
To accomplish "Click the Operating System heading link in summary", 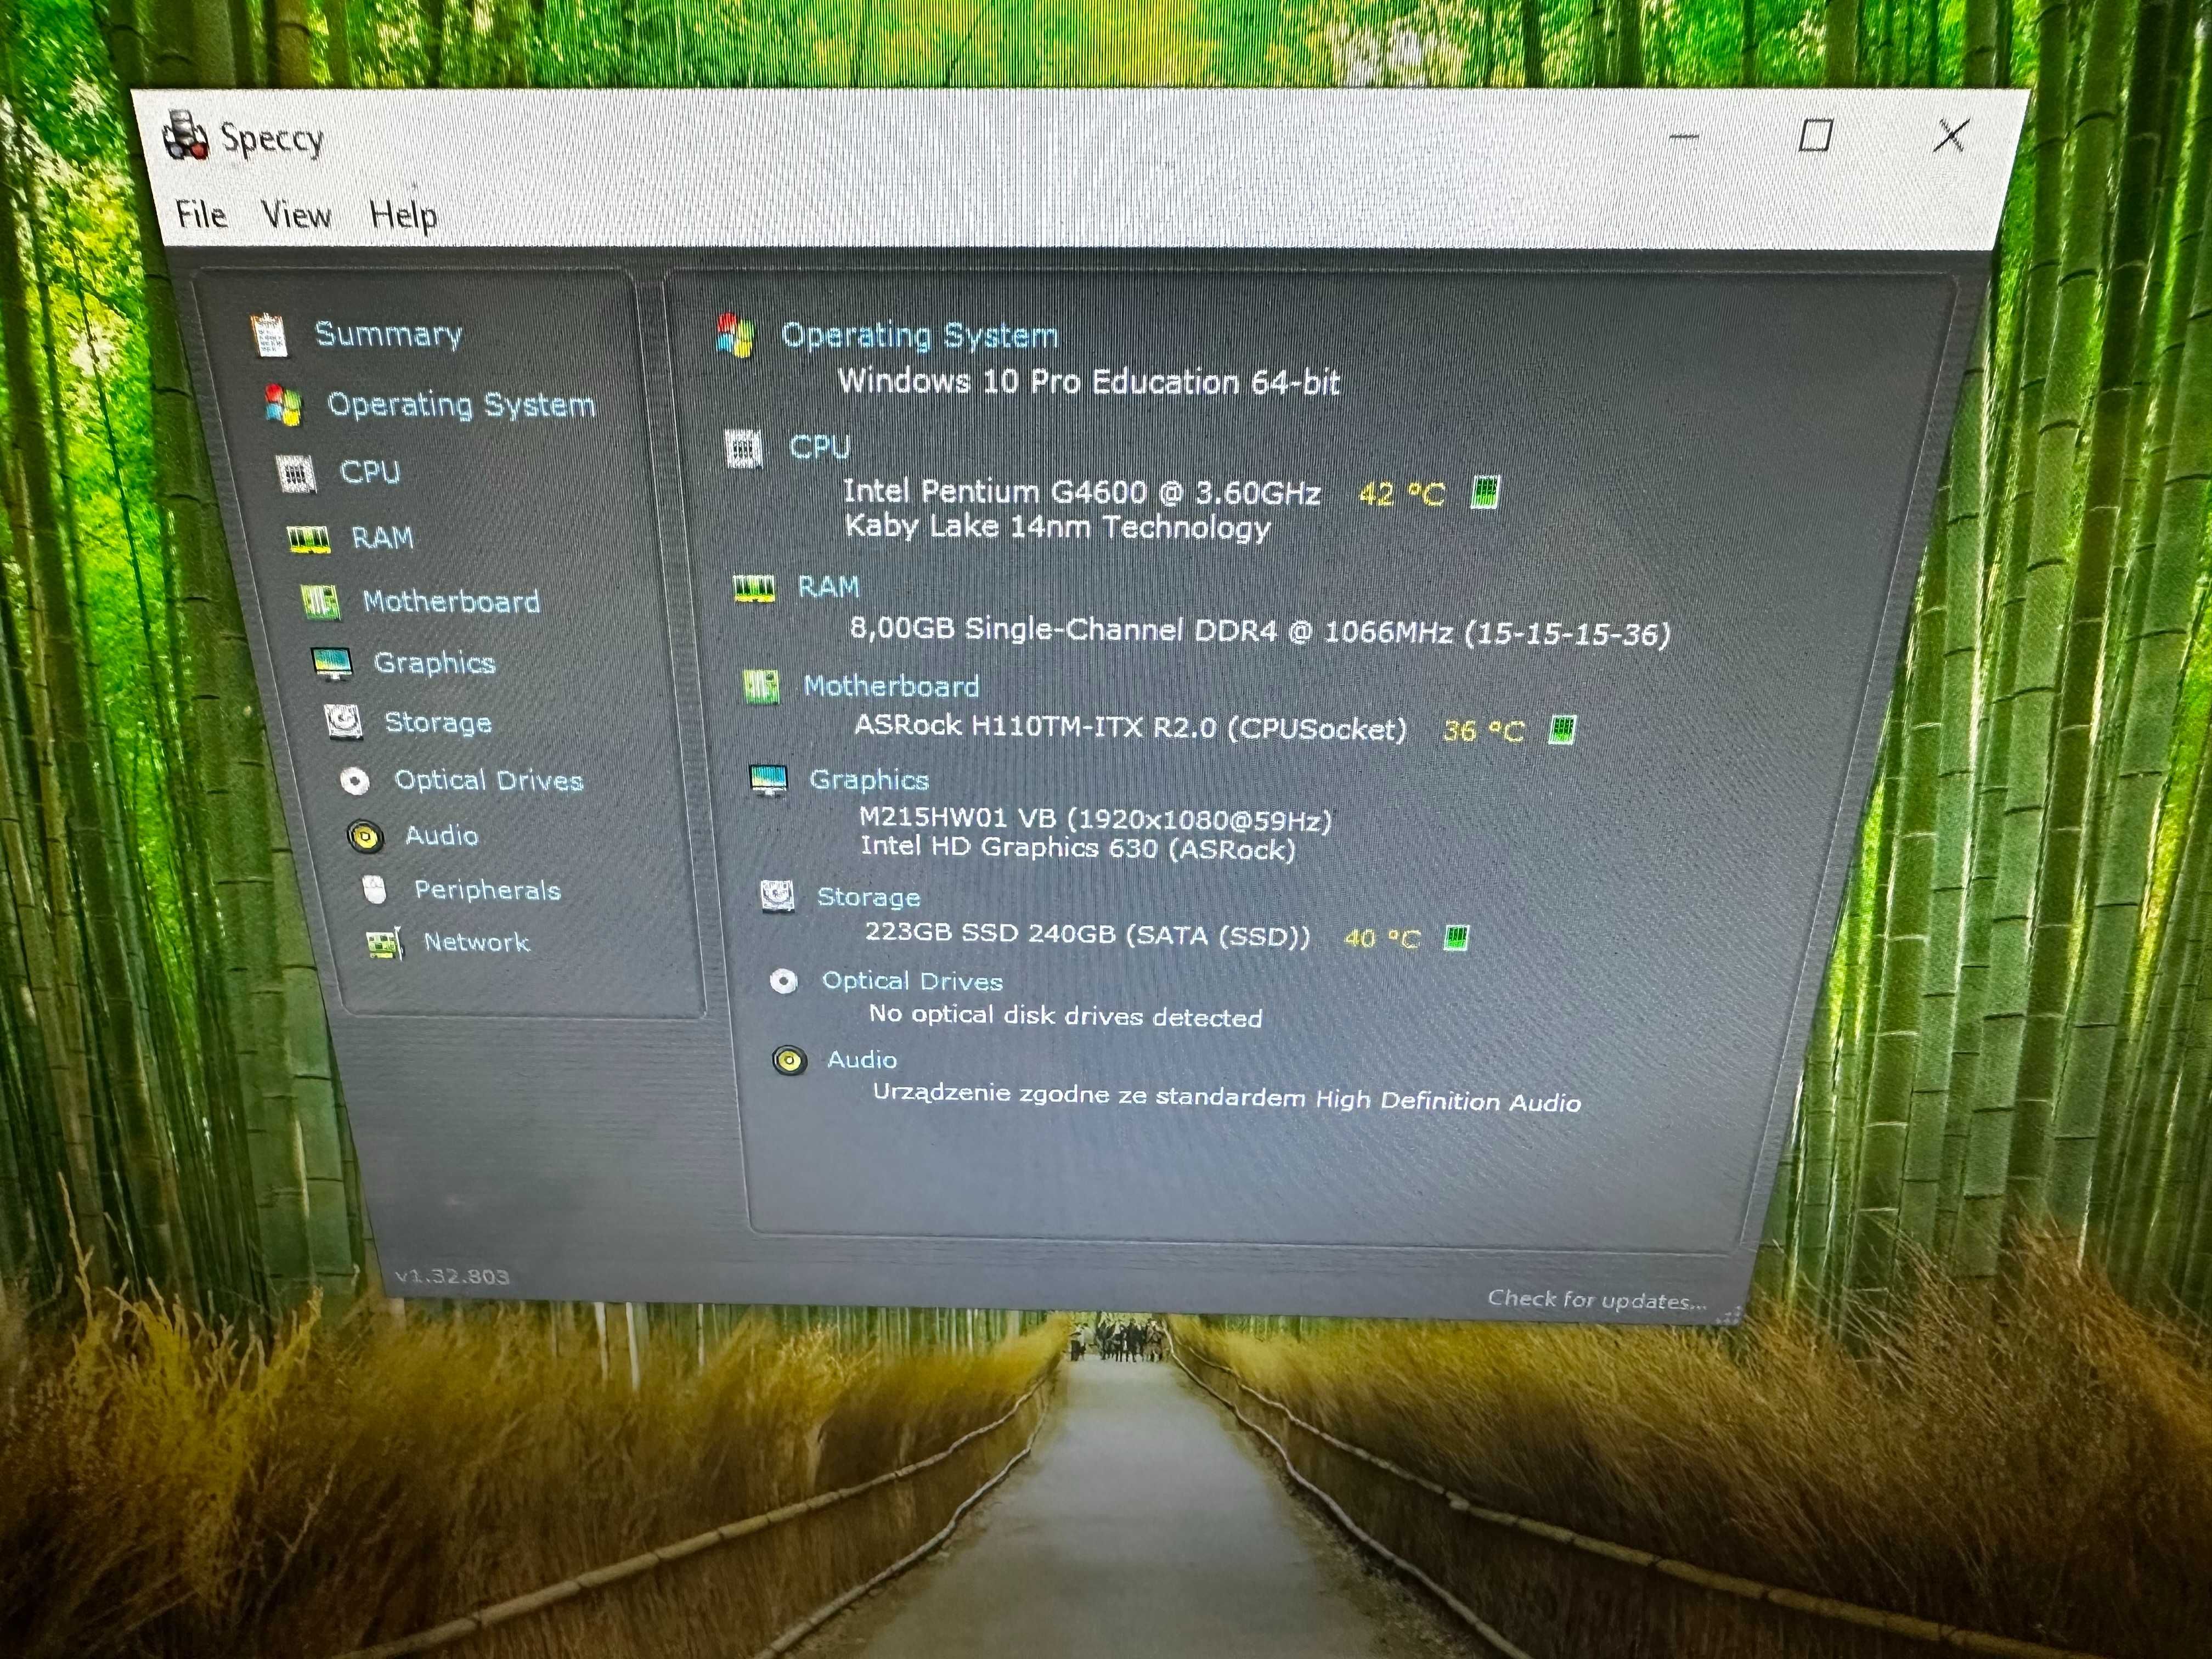I will click(x=920, y=335).
